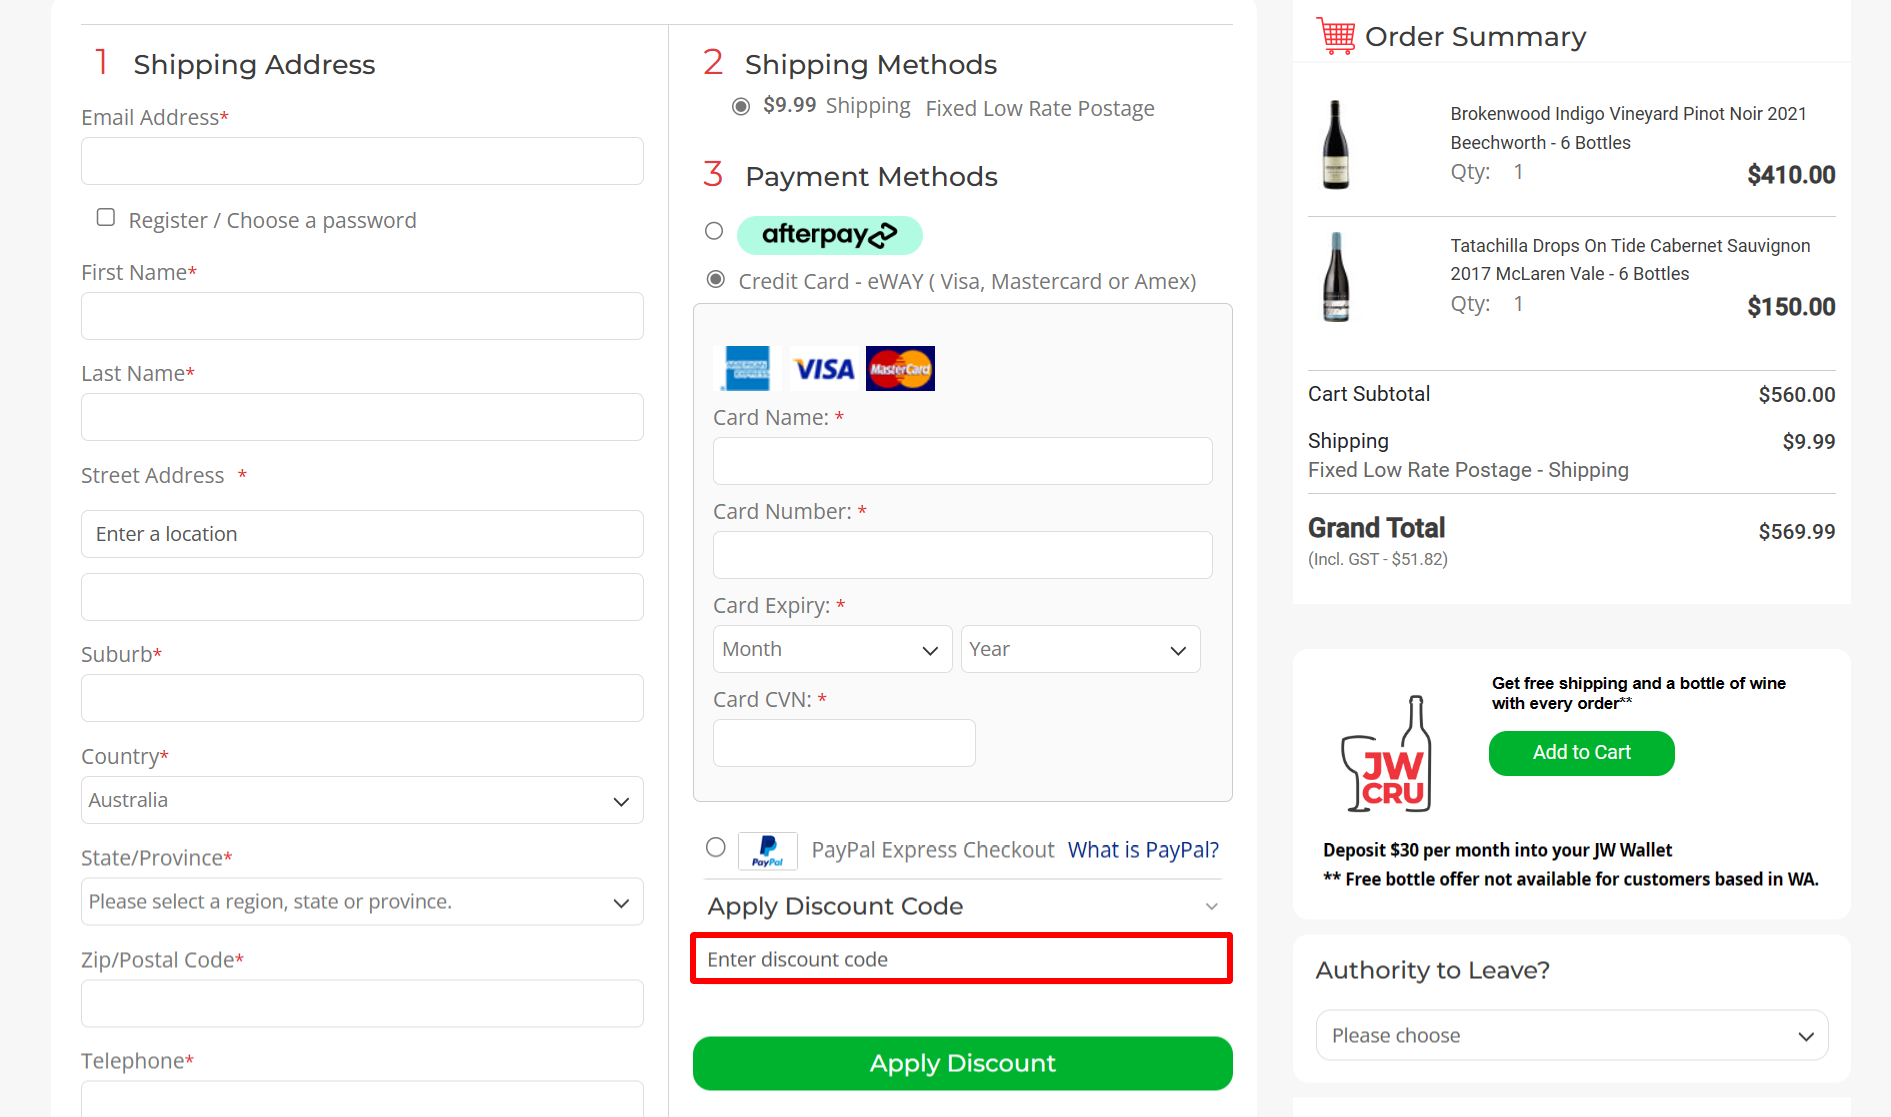This screenshot has height=1117, width=1891.
Task: Check the Register / Choose a password box
Action: click(105, 216)
